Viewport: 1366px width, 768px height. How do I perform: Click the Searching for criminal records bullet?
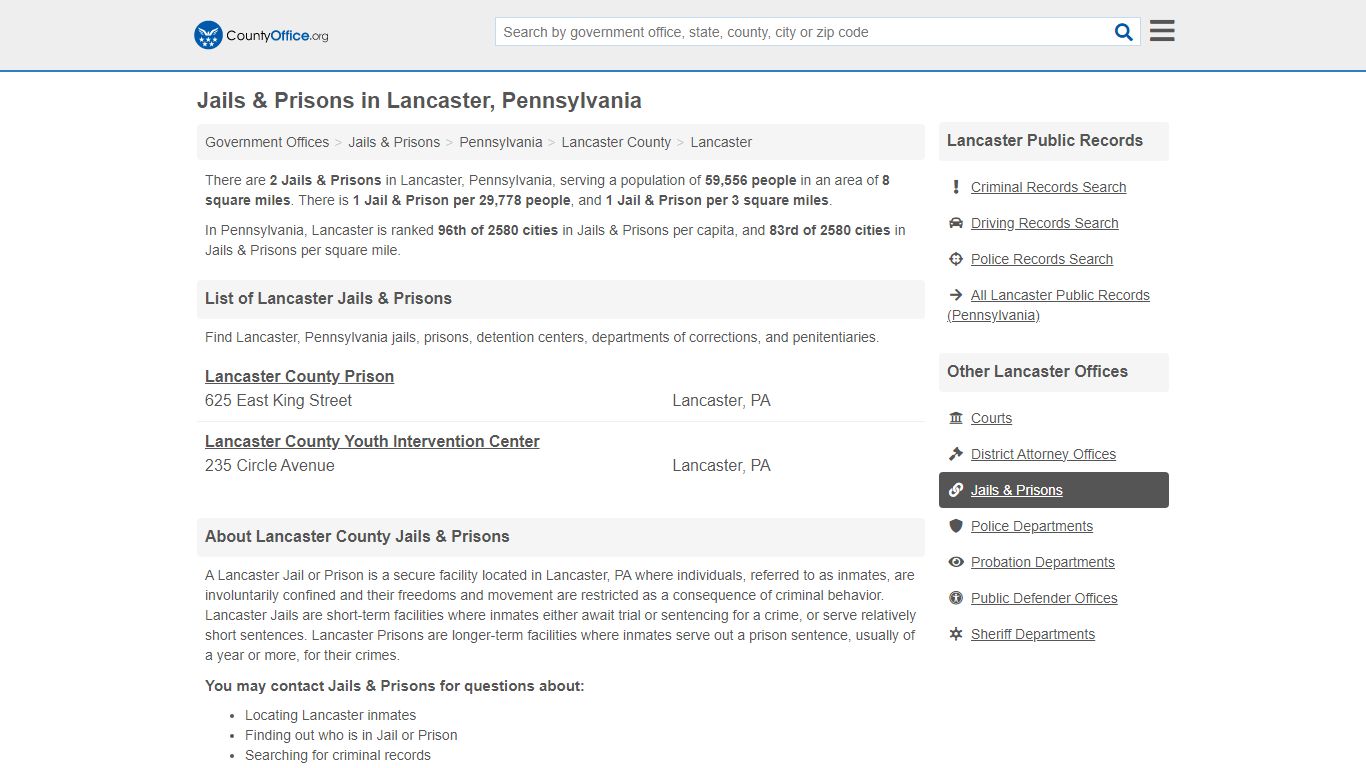point(338,755)
